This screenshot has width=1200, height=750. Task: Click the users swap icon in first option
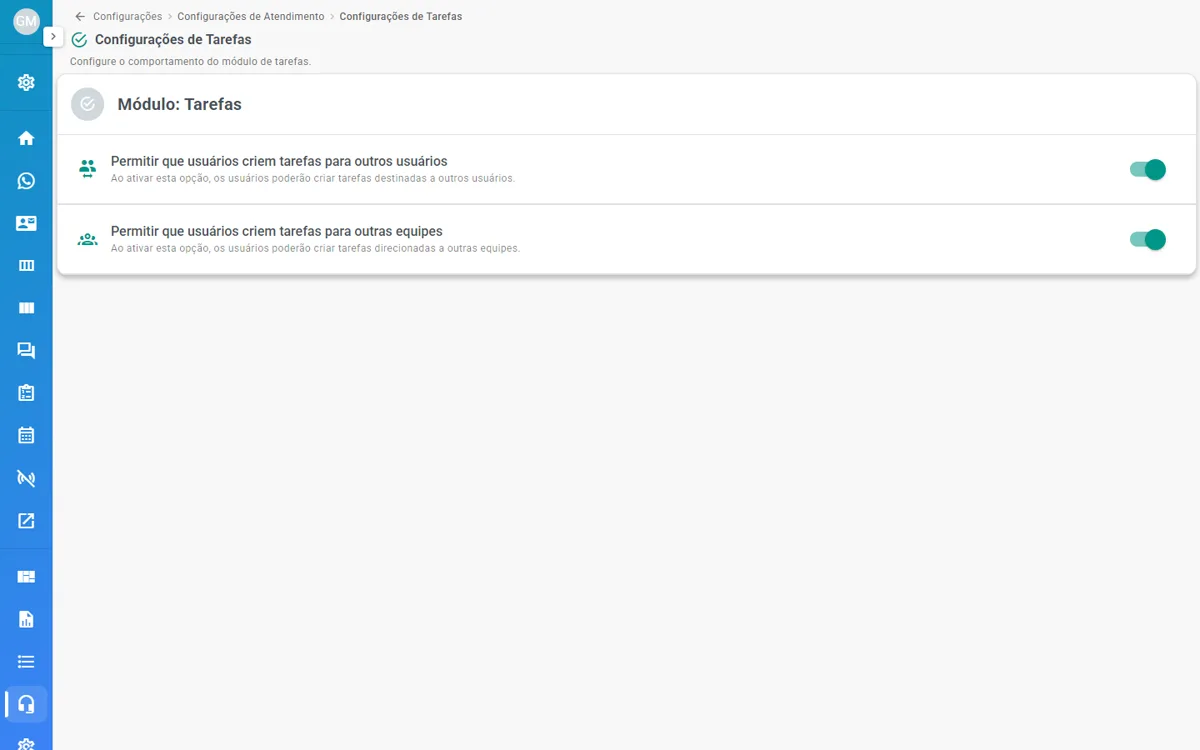point(88,169)
